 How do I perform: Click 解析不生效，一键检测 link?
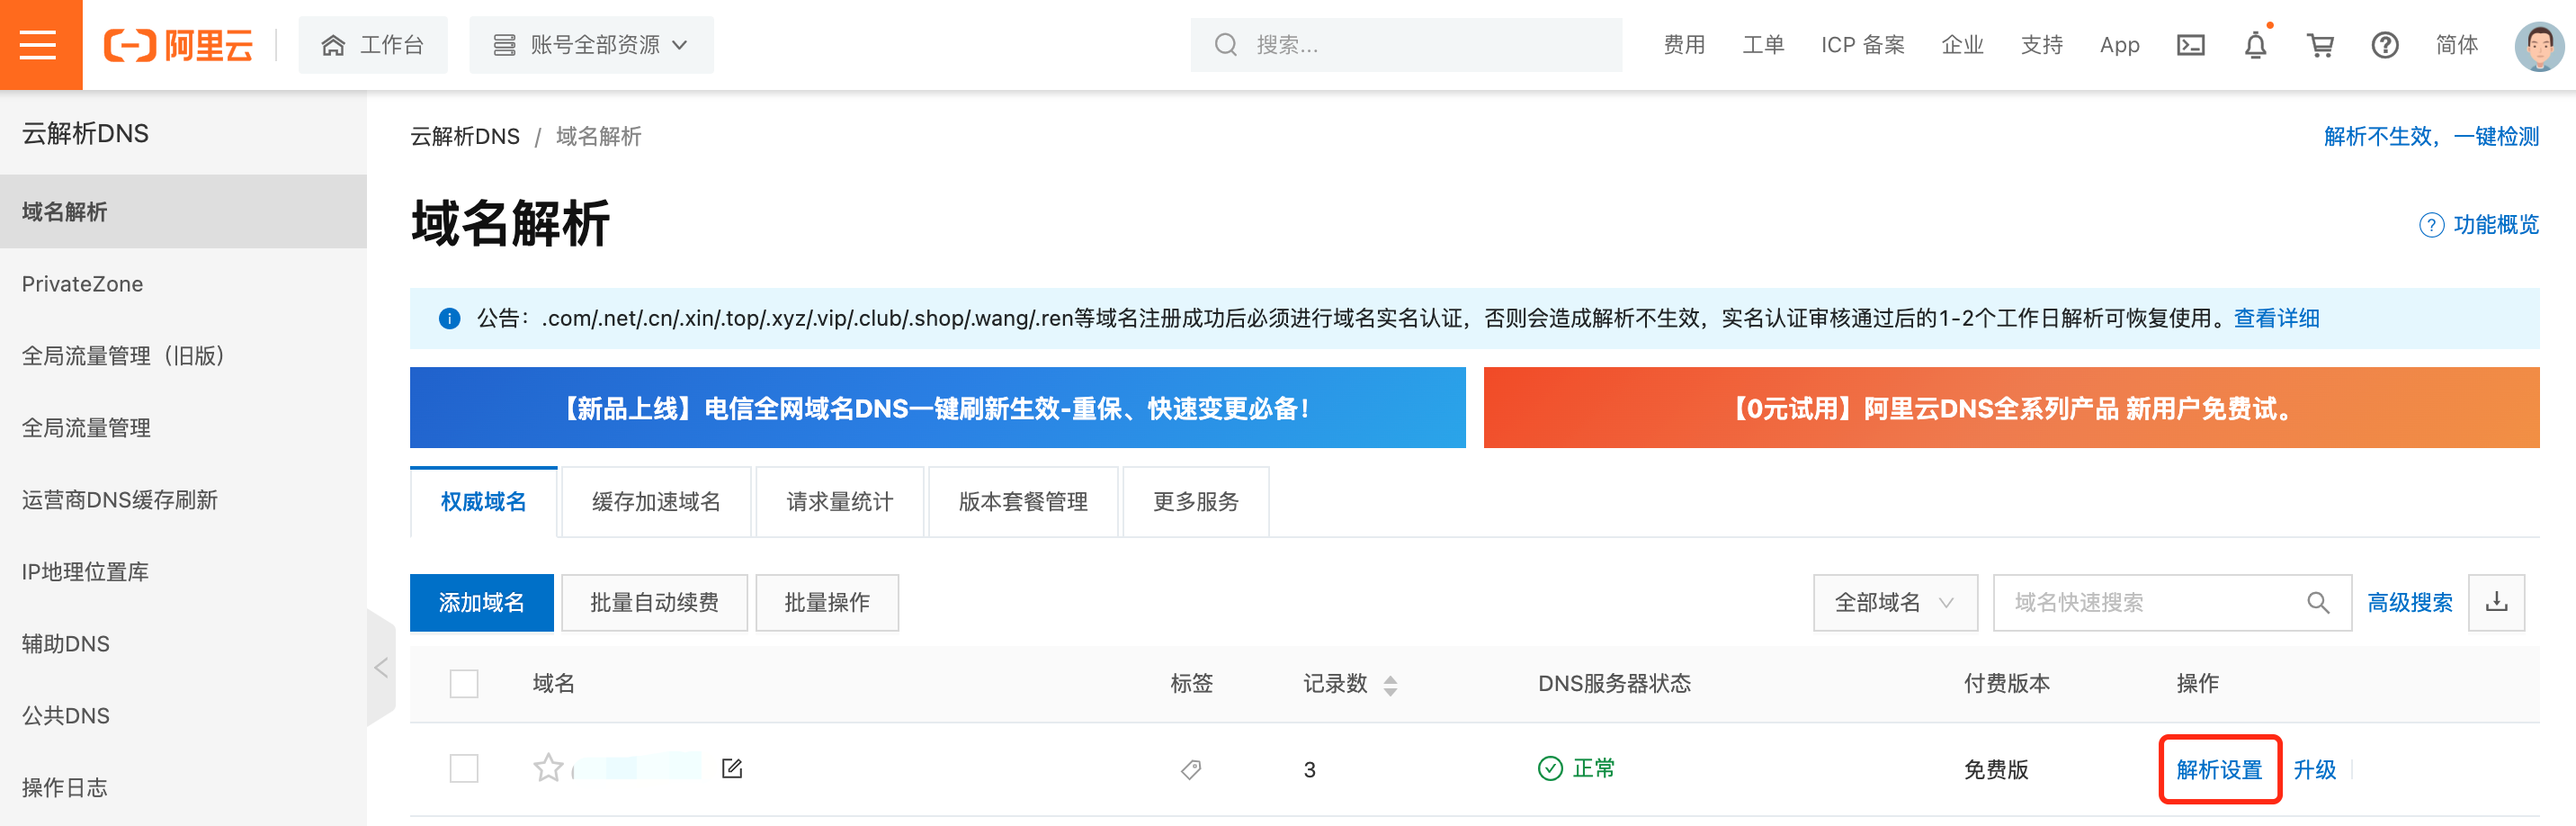[2430, 136]
